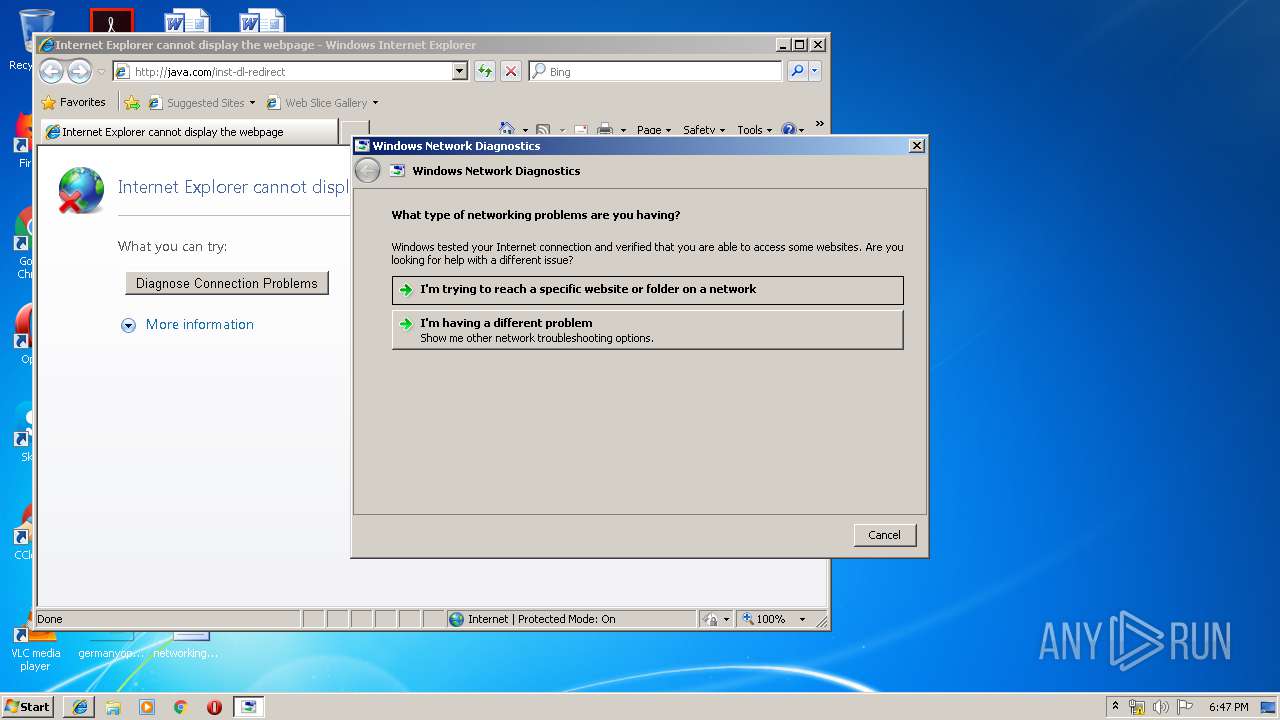Click the Print icon in IE command bar
This screenshot has height=720, width=1280.
605,130
